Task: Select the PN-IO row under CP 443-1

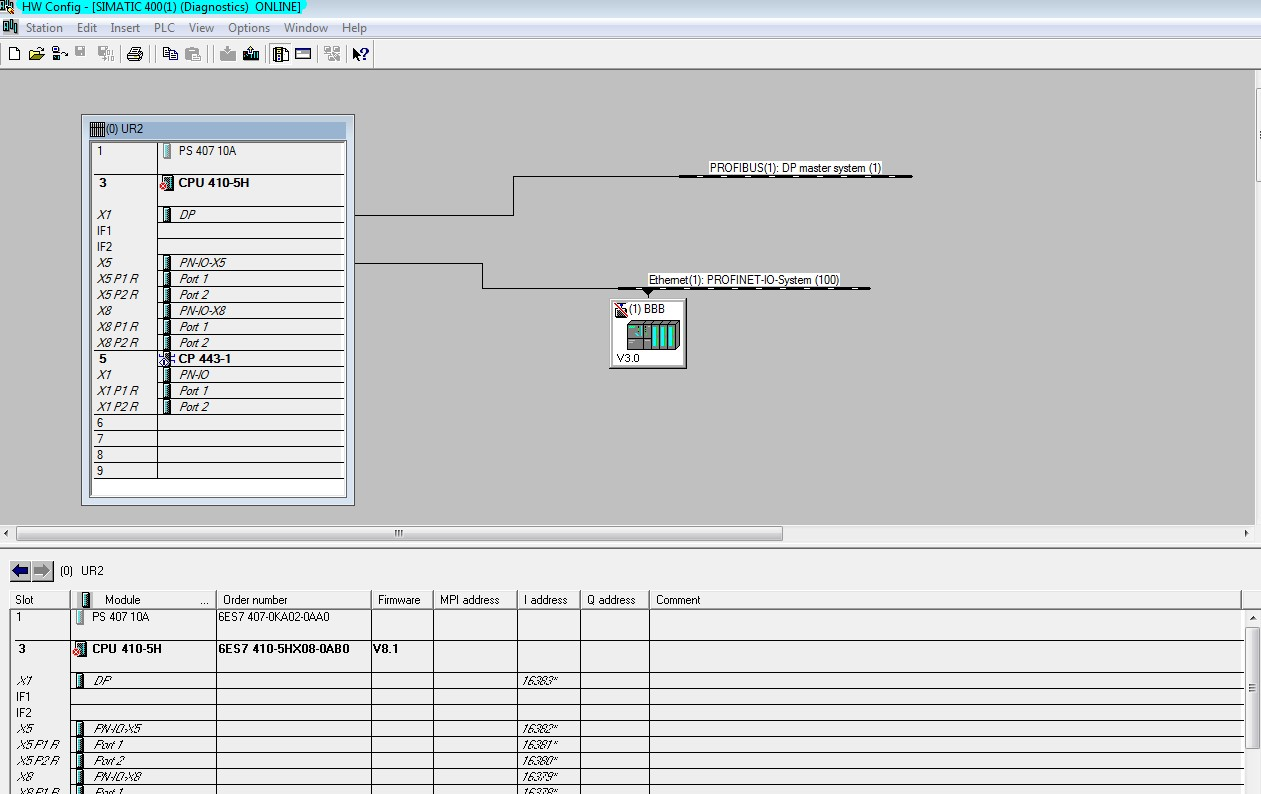Action: point(218,375)
